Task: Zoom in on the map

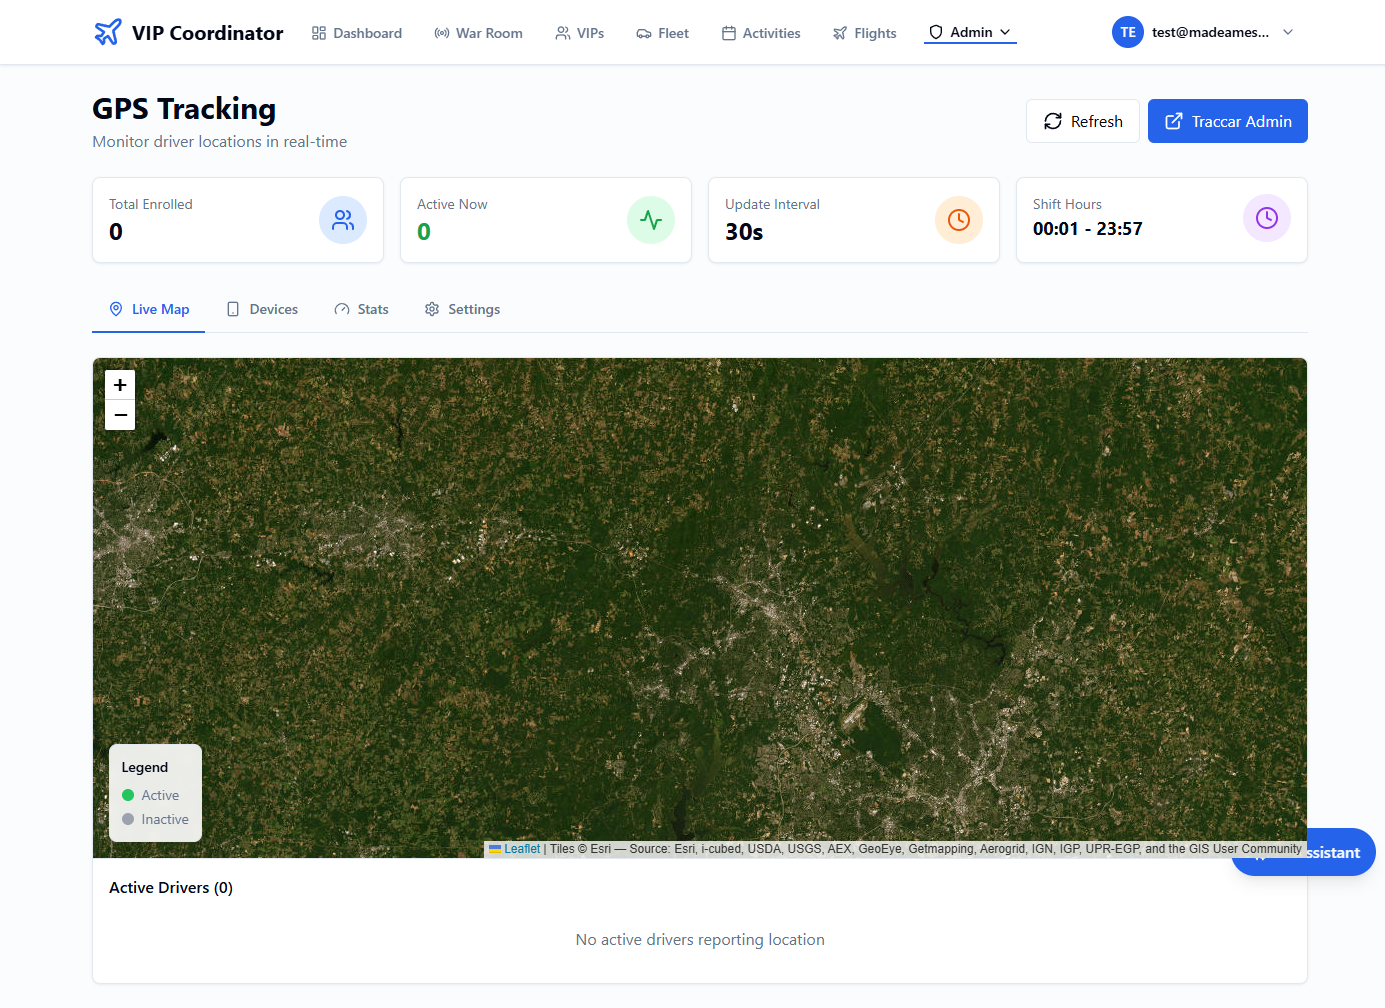Action: (120, 385)
